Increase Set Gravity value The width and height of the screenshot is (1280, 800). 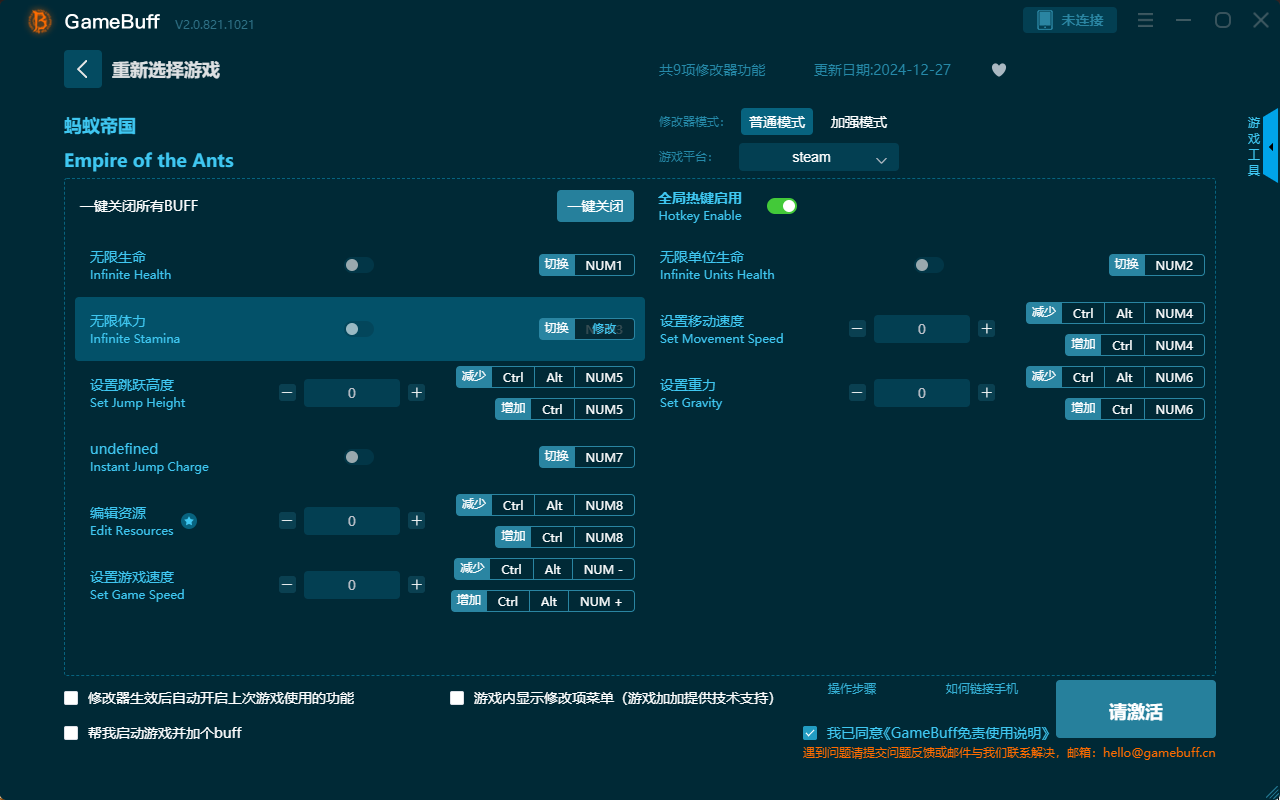tap(987, 393)
